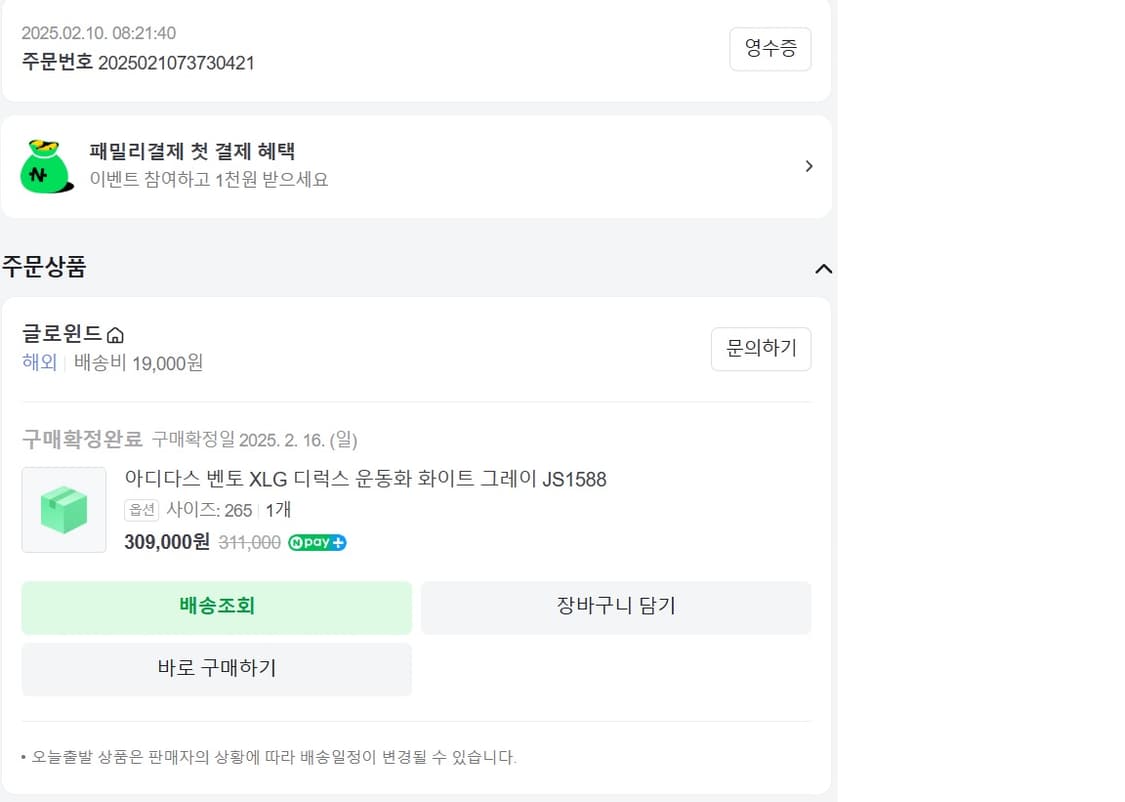This screenshot has height=802, width=1125.
Task: Open the 패밀리결제 첫 결제 혜택 banner title
Action: 192,151
